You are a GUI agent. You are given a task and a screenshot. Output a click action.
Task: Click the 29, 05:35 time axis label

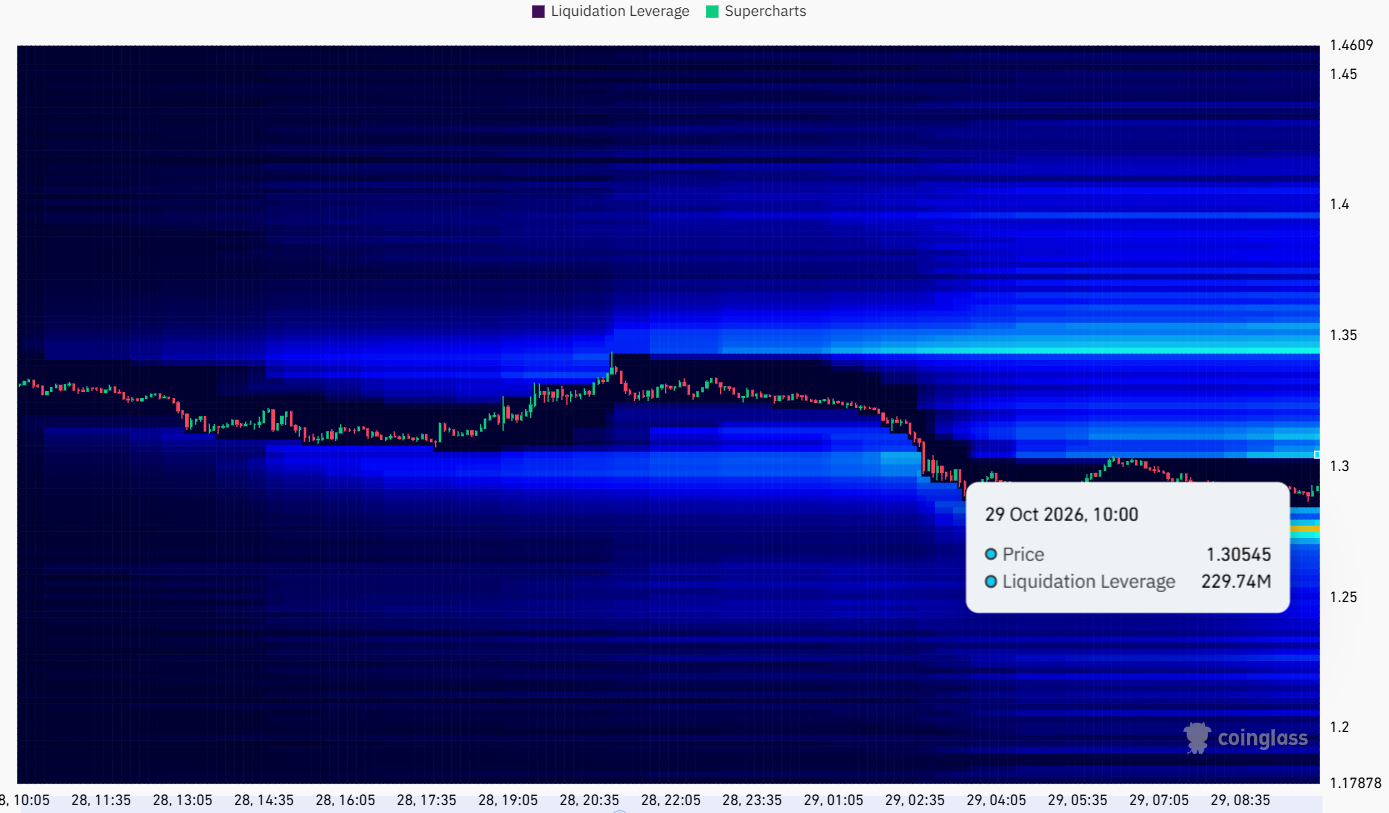(x=1078, y=800)
